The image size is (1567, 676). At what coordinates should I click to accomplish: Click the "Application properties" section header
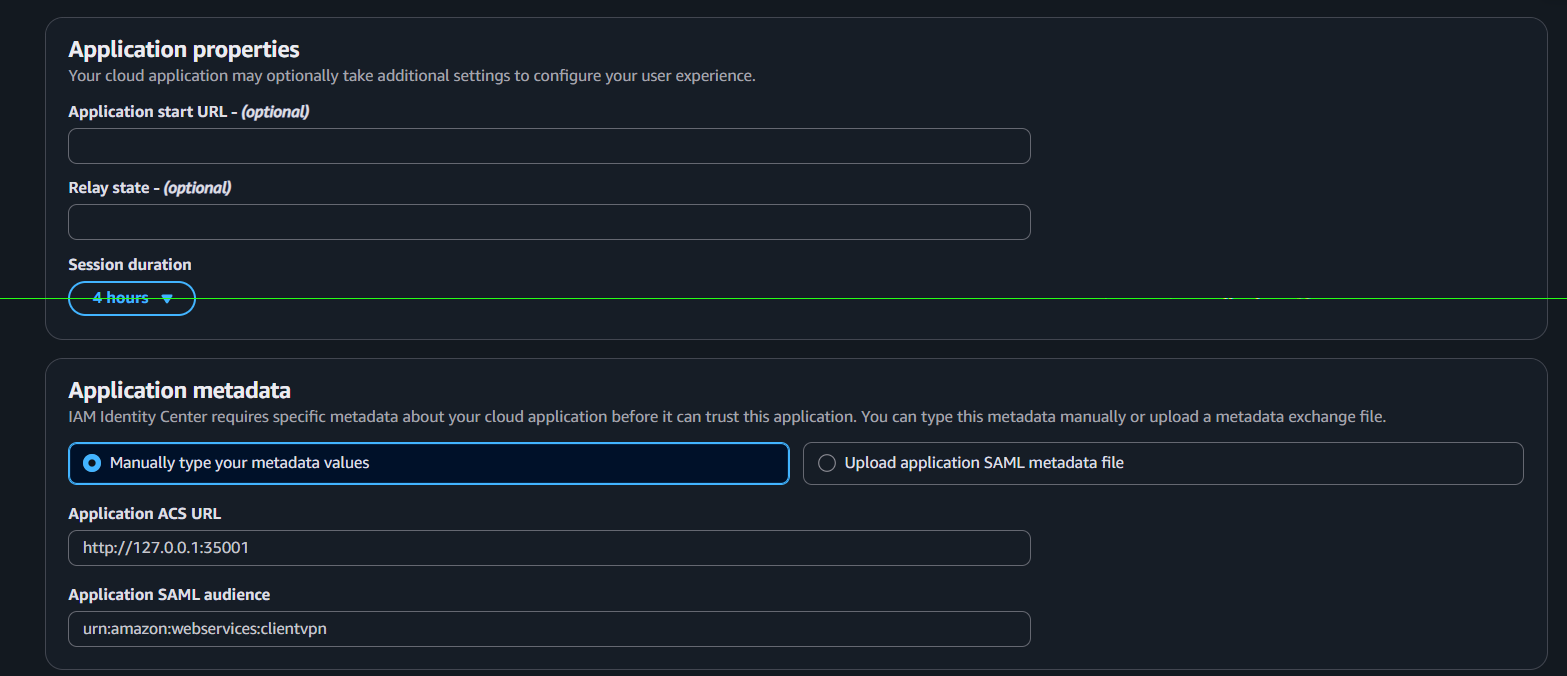183,48
